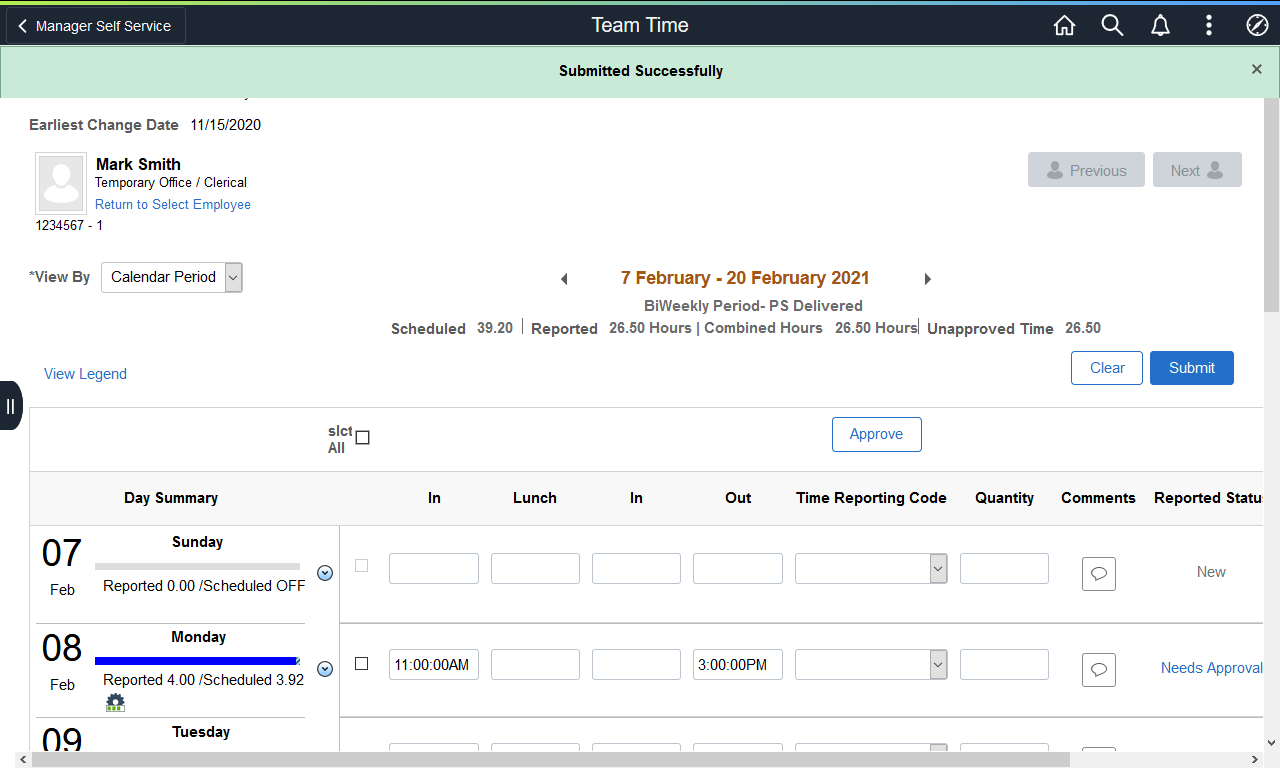This screenshot has height=768, width=1280.
Task: Open the Home icon in header
Action: (x=1064, y=26)
